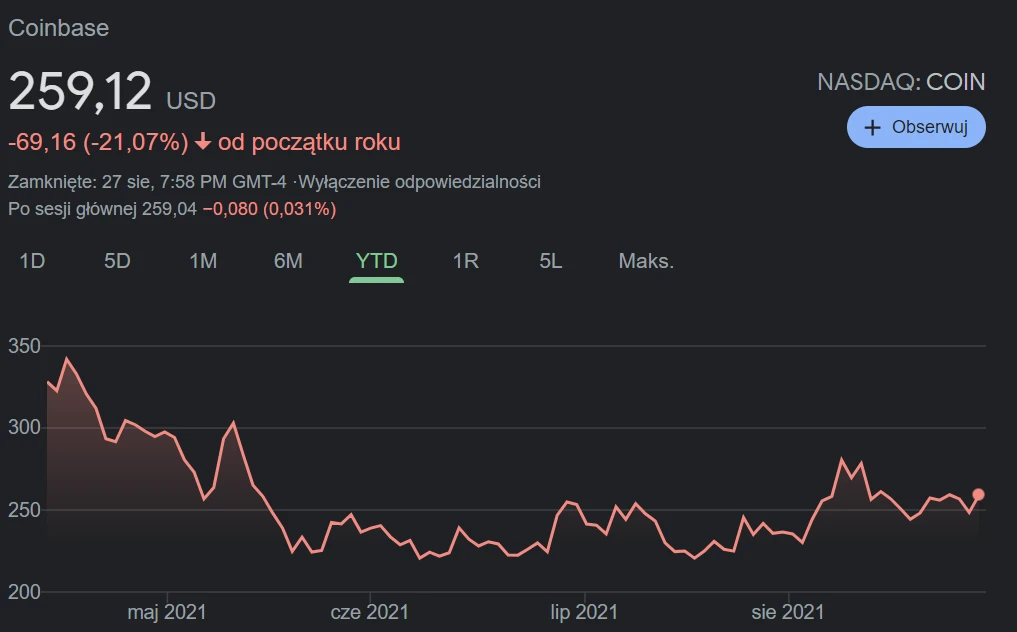This screenshot has height=632, width=1017.
Task: Click the -69,16 (-21,07%) change text
Action: click(x=99, y=142)
